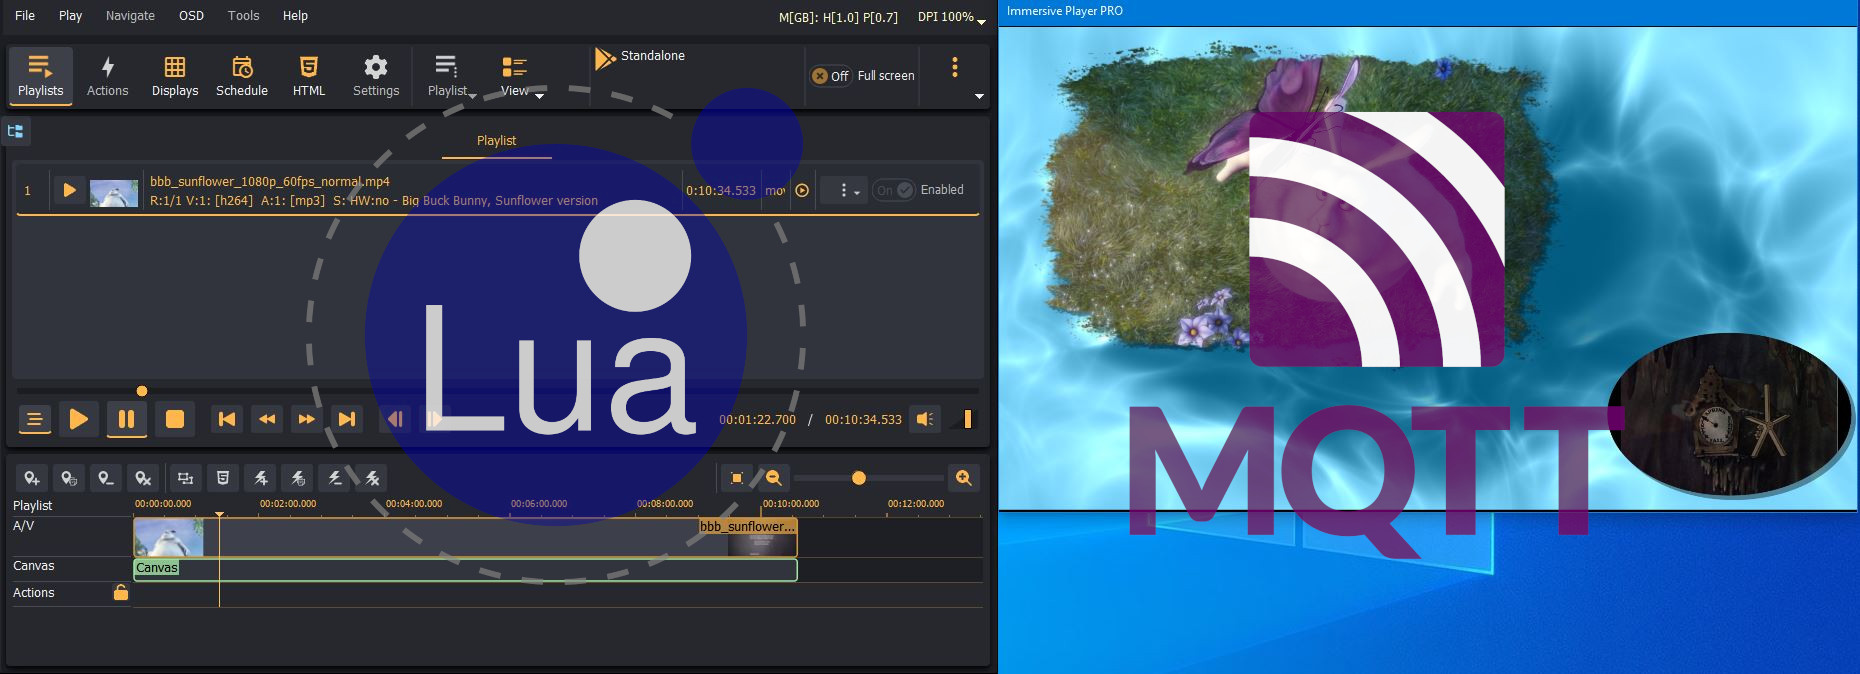Screen dimensions: 1860x674
Task: Remove a timeline marker
Action: pyautogui.click(x=106, y=478)
